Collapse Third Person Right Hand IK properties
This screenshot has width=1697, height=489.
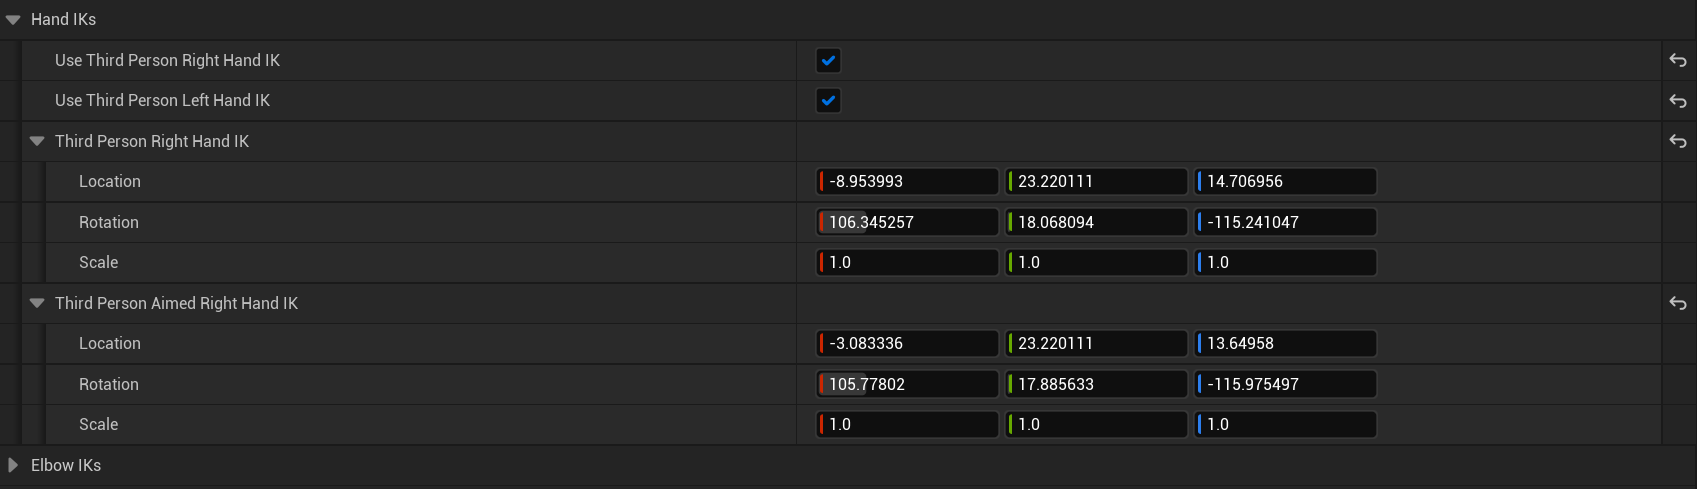coord(37,142)
